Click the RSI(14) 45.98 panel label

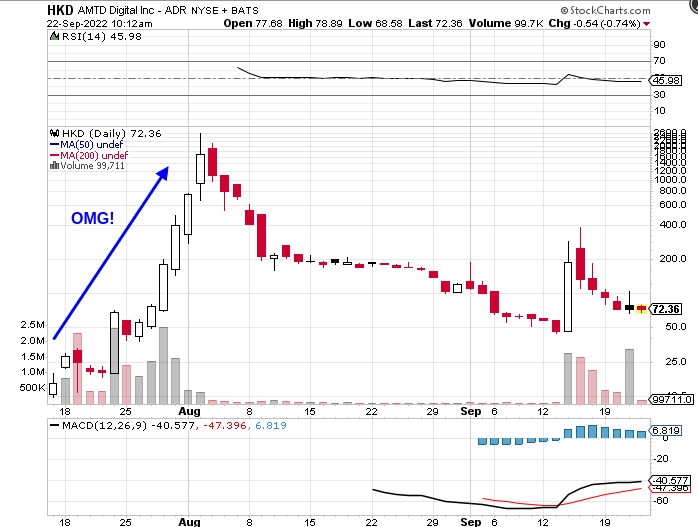pyautogui.click(x=101, y=36)
